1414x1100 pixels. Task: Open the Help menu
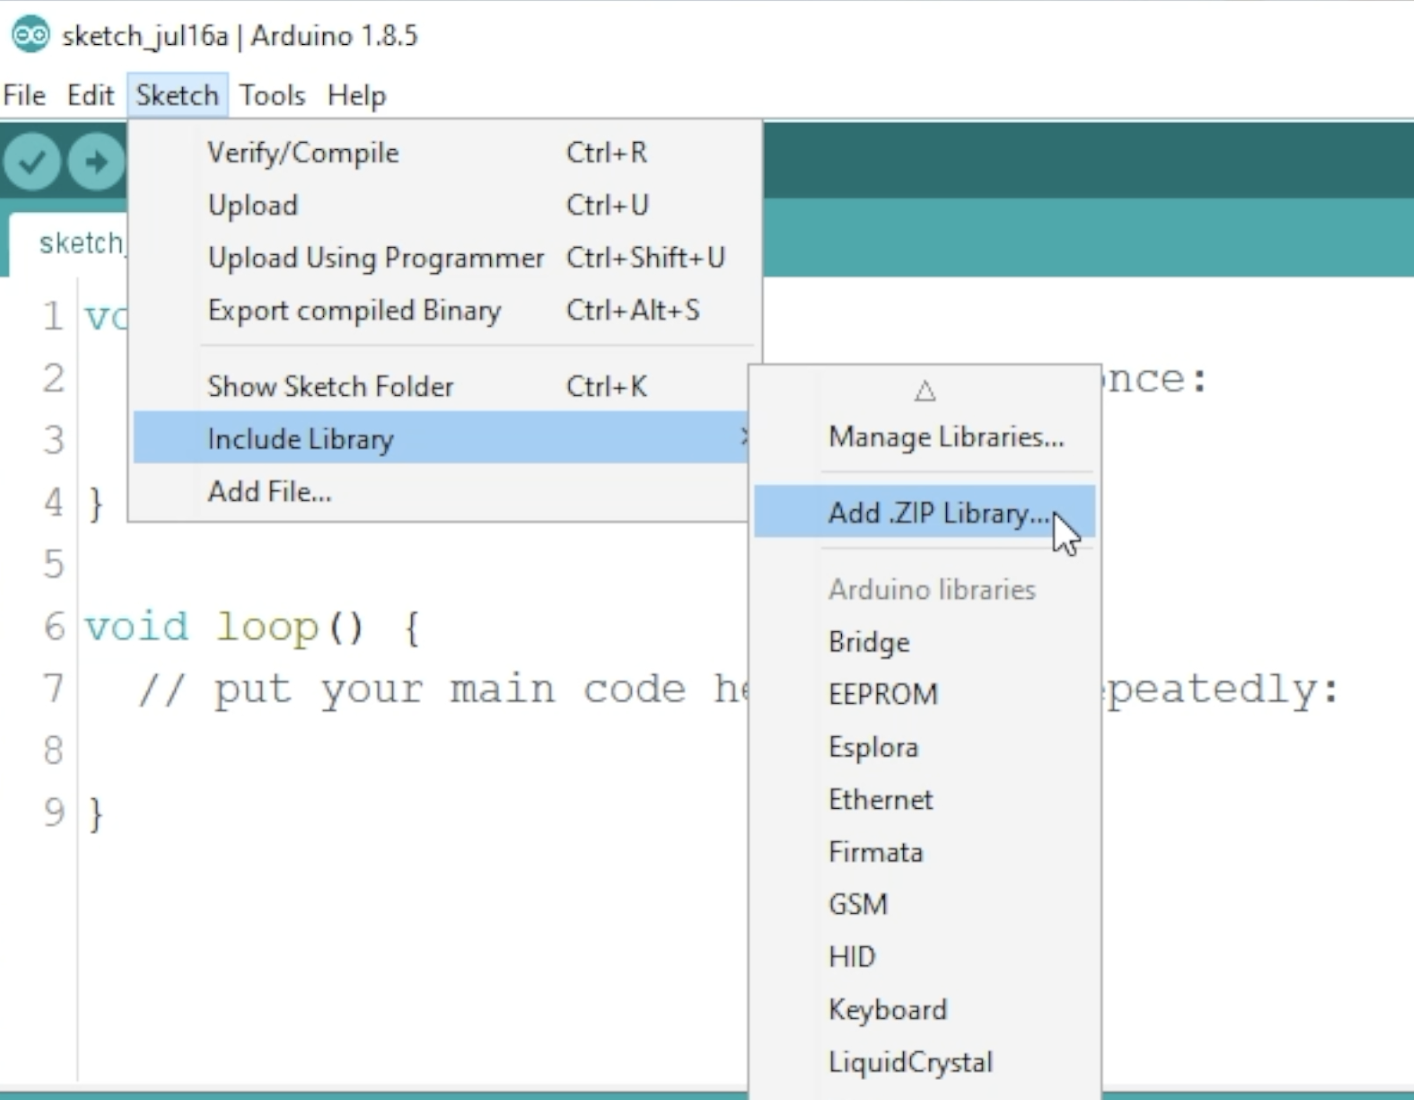click(x=356, y=95)
